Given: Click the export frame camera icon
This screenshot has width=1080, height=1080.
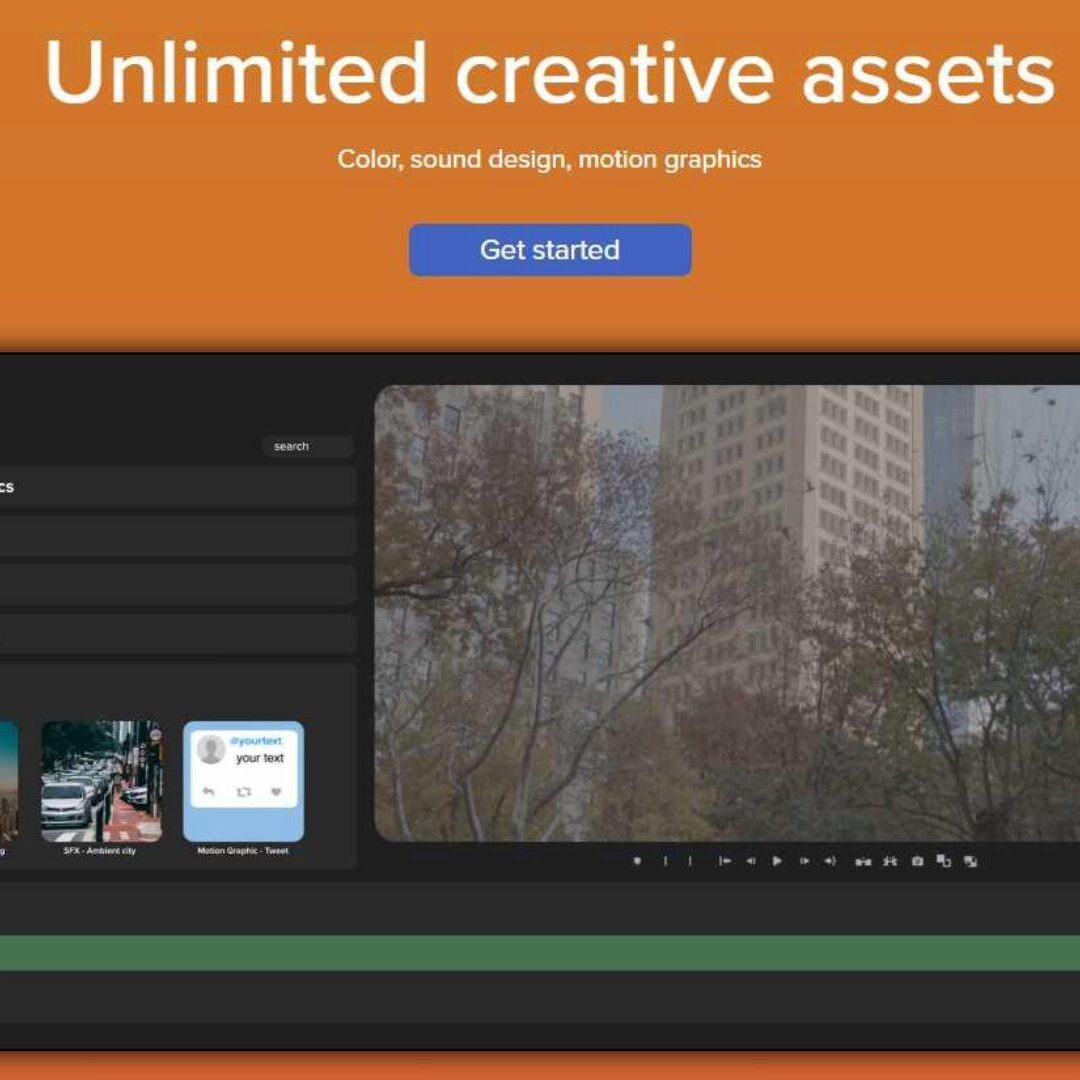Looking at the screenshot, I should click(x=917, y=861).
